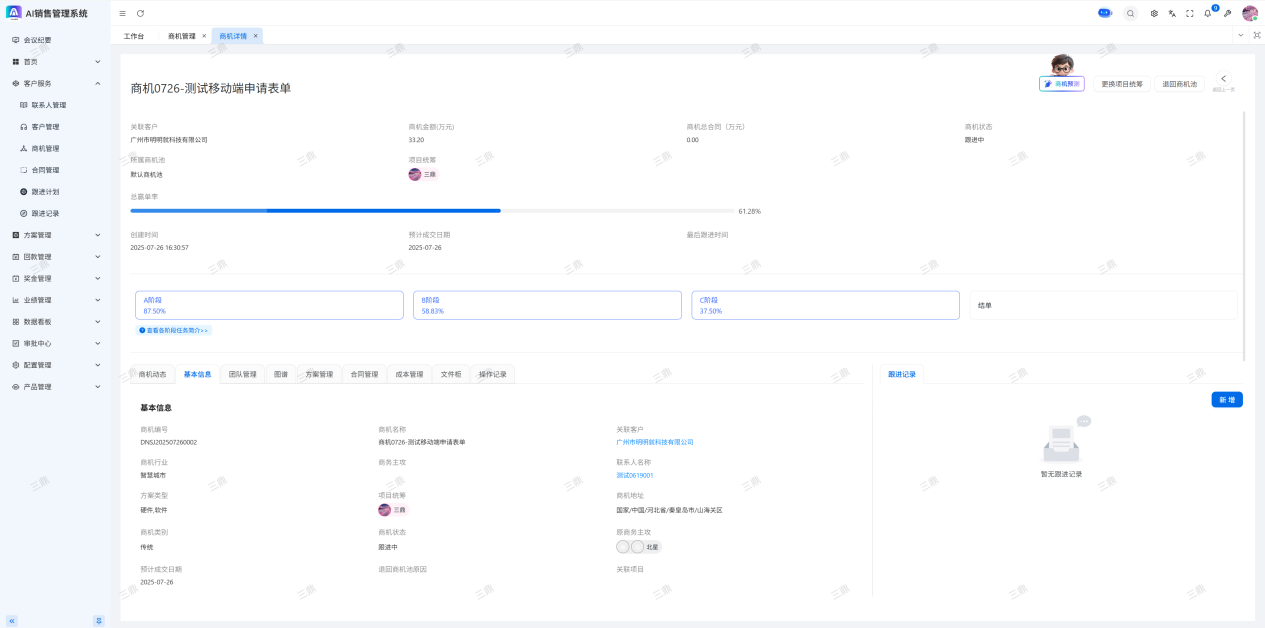Collapse the sidebar using bottom-left double arrow

12,620
